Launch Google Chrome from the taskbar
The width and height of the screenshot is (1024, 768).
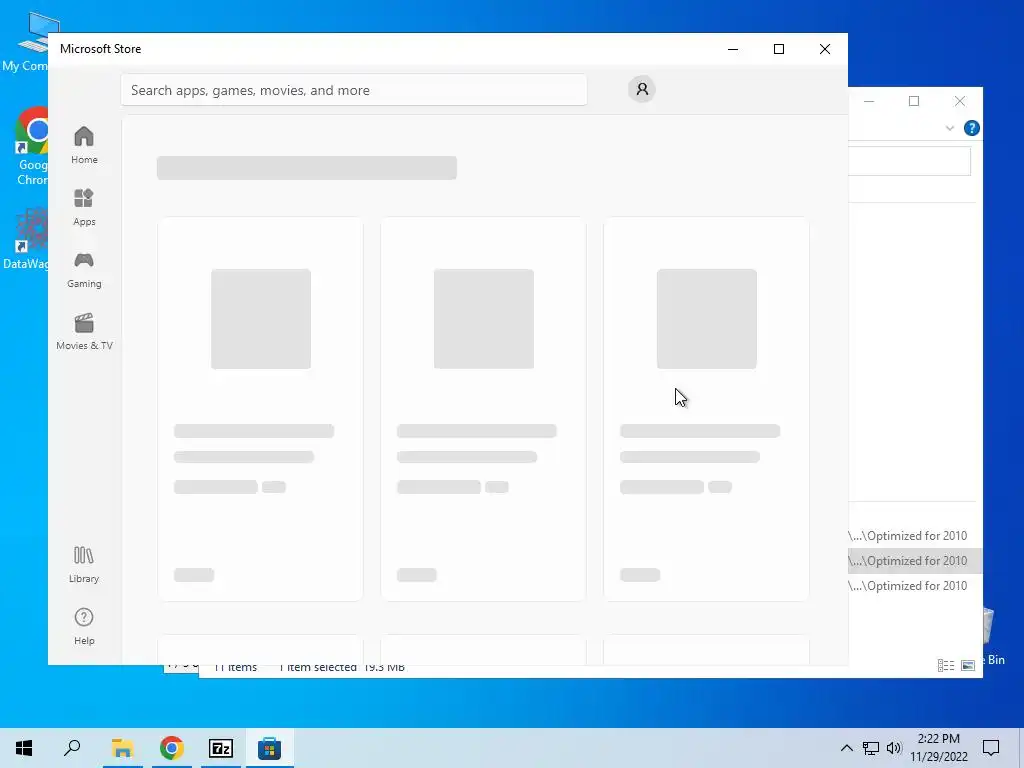[171, 748]
